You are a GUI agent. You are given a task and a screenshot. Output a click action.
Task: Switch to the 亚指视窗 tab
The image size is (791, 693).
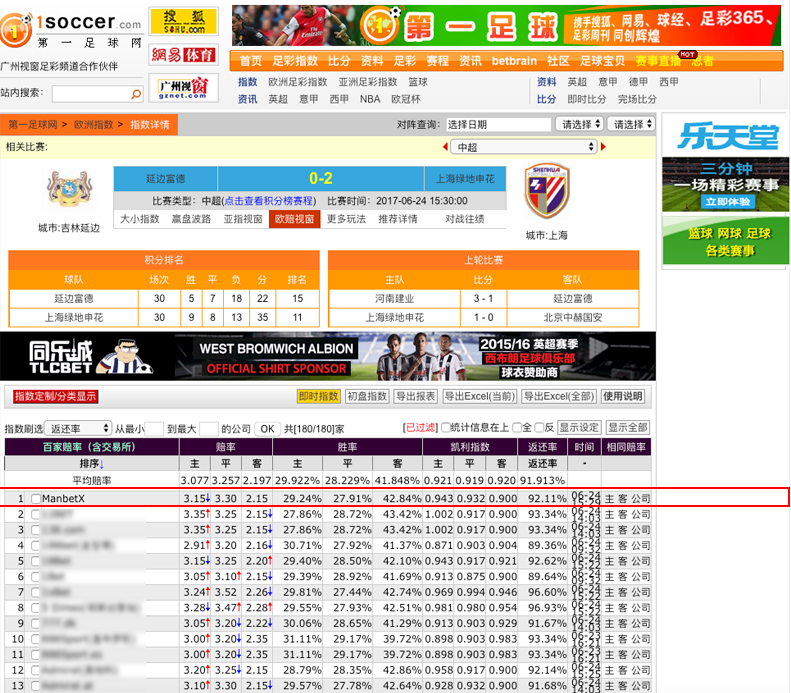click(242, 219)
